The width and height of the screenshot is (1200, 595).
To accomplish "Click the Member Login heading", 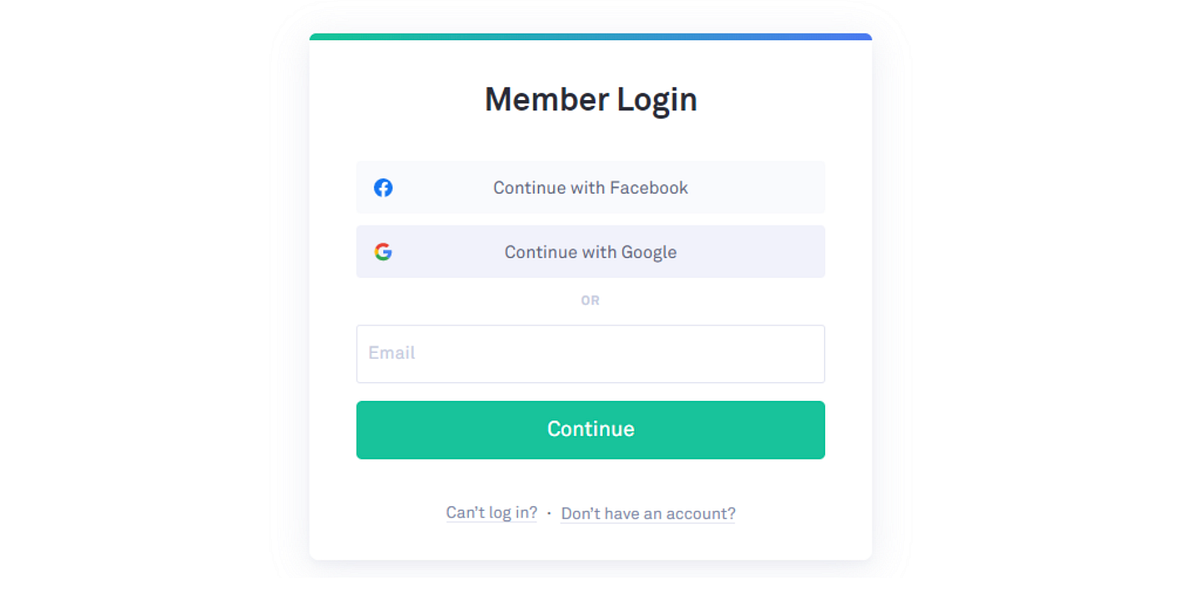I will (x=590, y=100).
